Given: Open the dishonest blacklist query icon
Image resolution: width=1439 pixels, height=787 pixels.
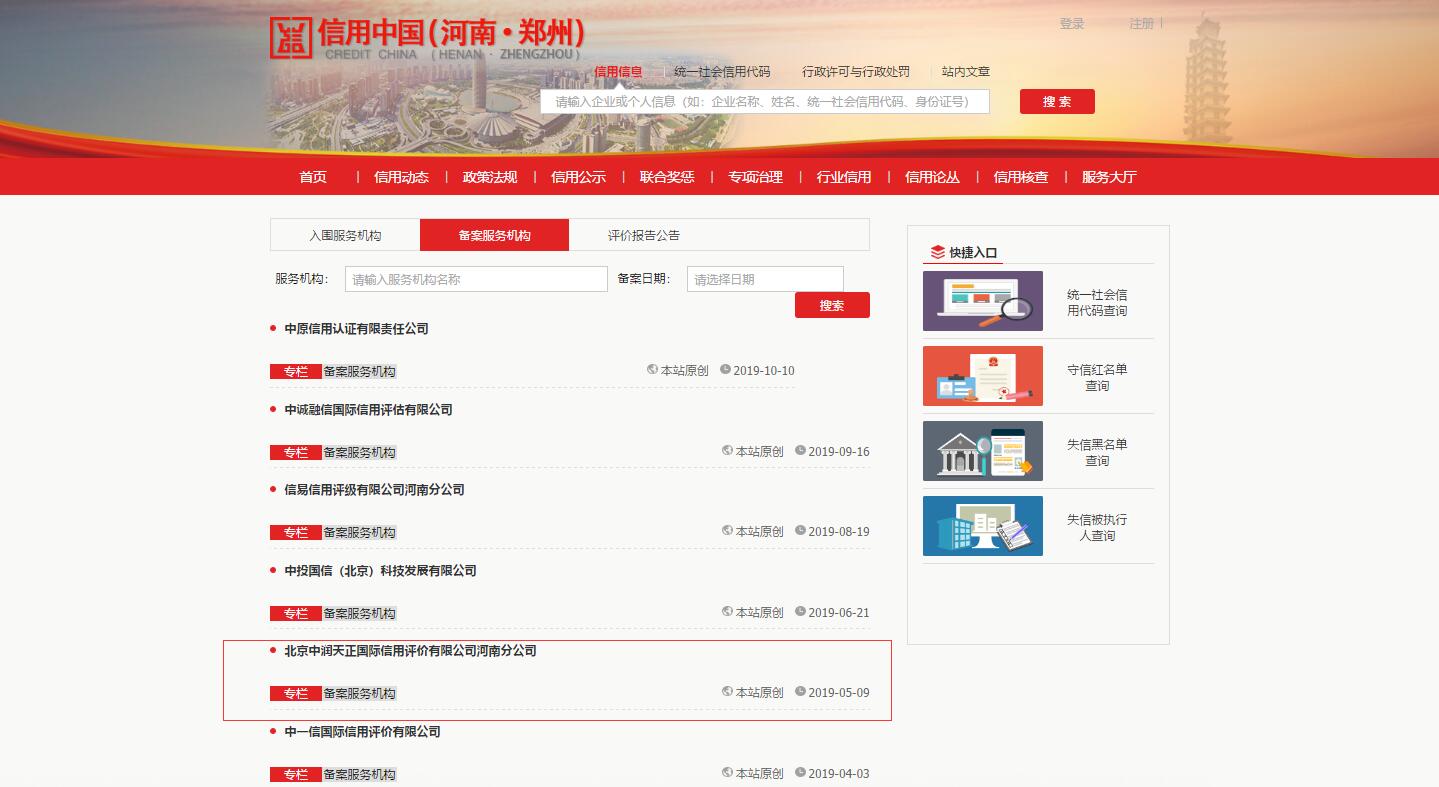Looking at the screenshot, I should [x=982, y=451].
